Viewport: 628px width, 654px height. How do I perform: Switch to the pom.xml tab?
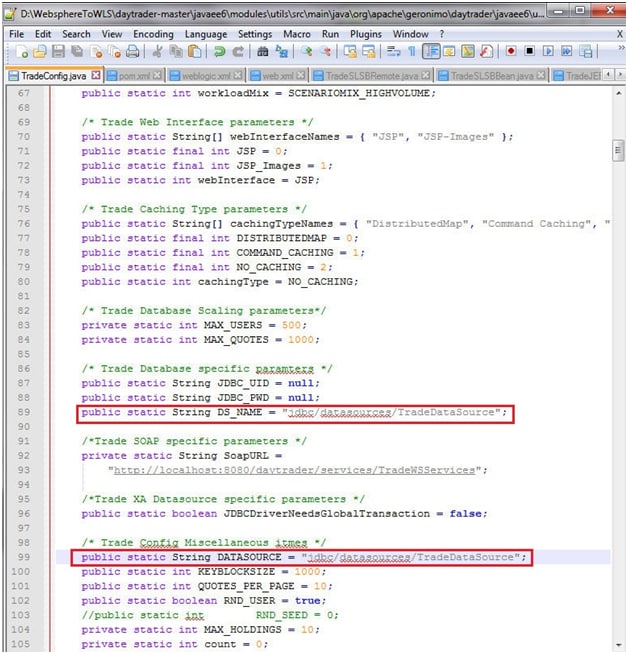(x=134, y=75)
